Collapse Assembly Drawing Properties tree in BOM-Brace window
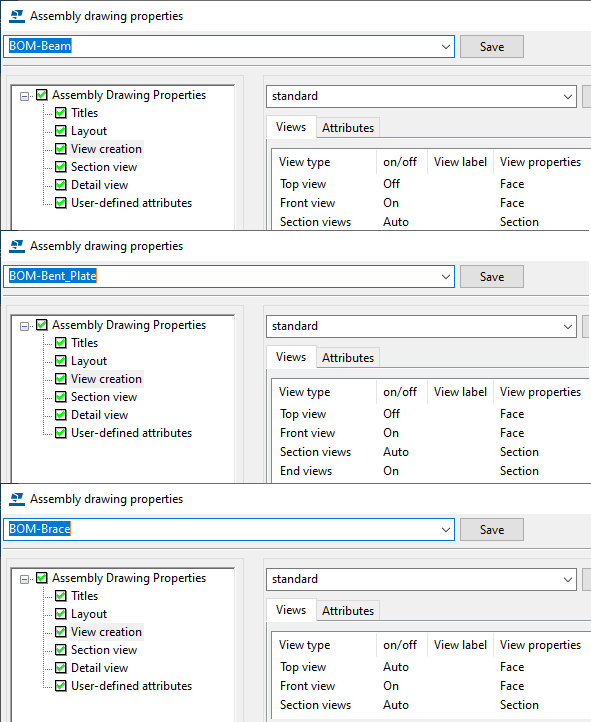 (x=24, y=579)
